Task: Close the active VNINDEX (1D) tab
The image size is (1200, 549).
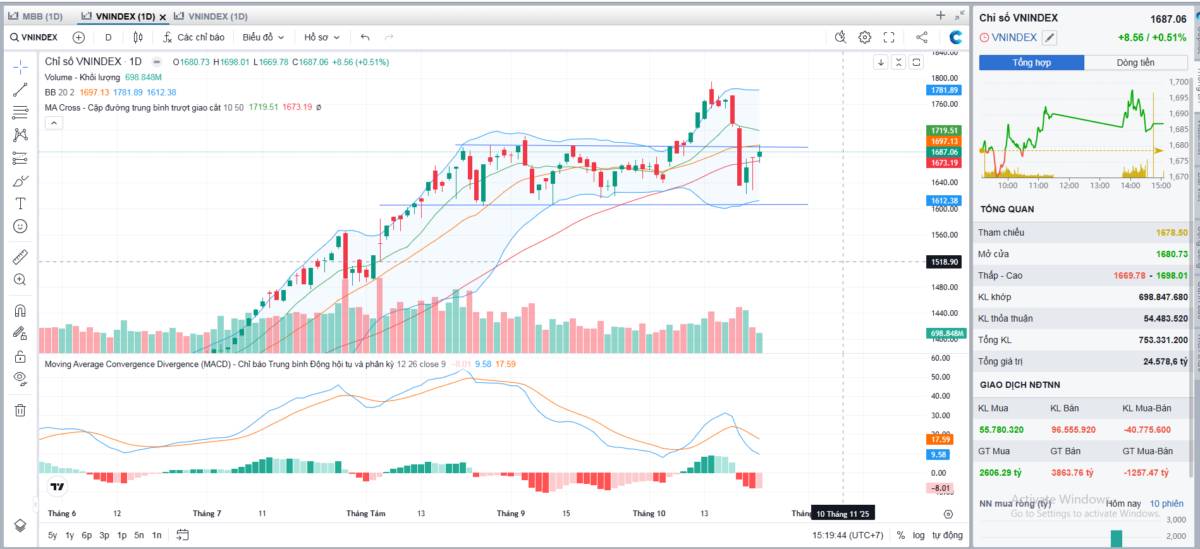Action: click(163, 17)
